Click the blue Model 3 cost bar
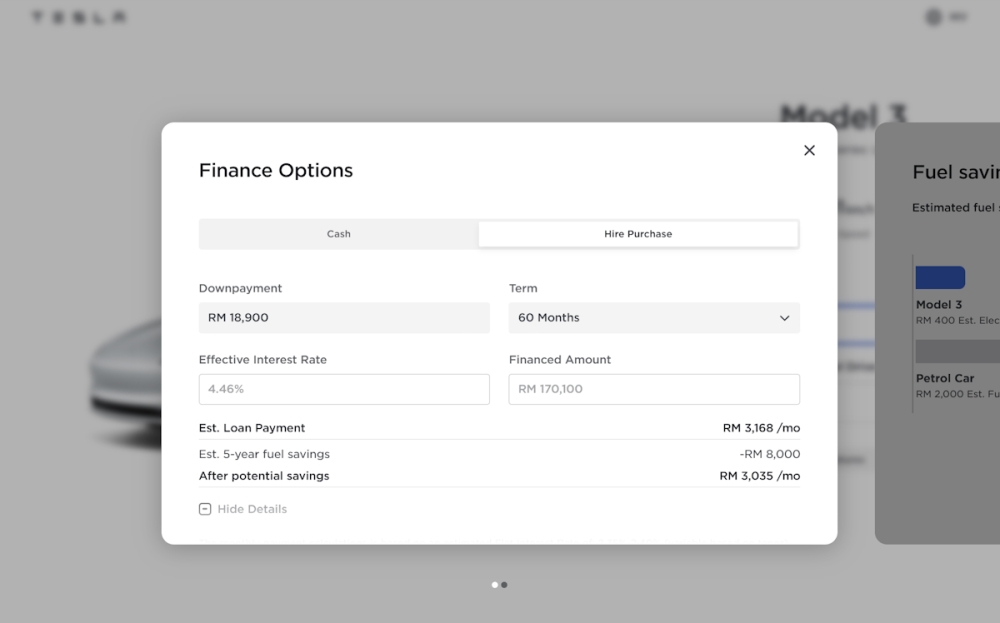1000x623 pixels. 940,277
